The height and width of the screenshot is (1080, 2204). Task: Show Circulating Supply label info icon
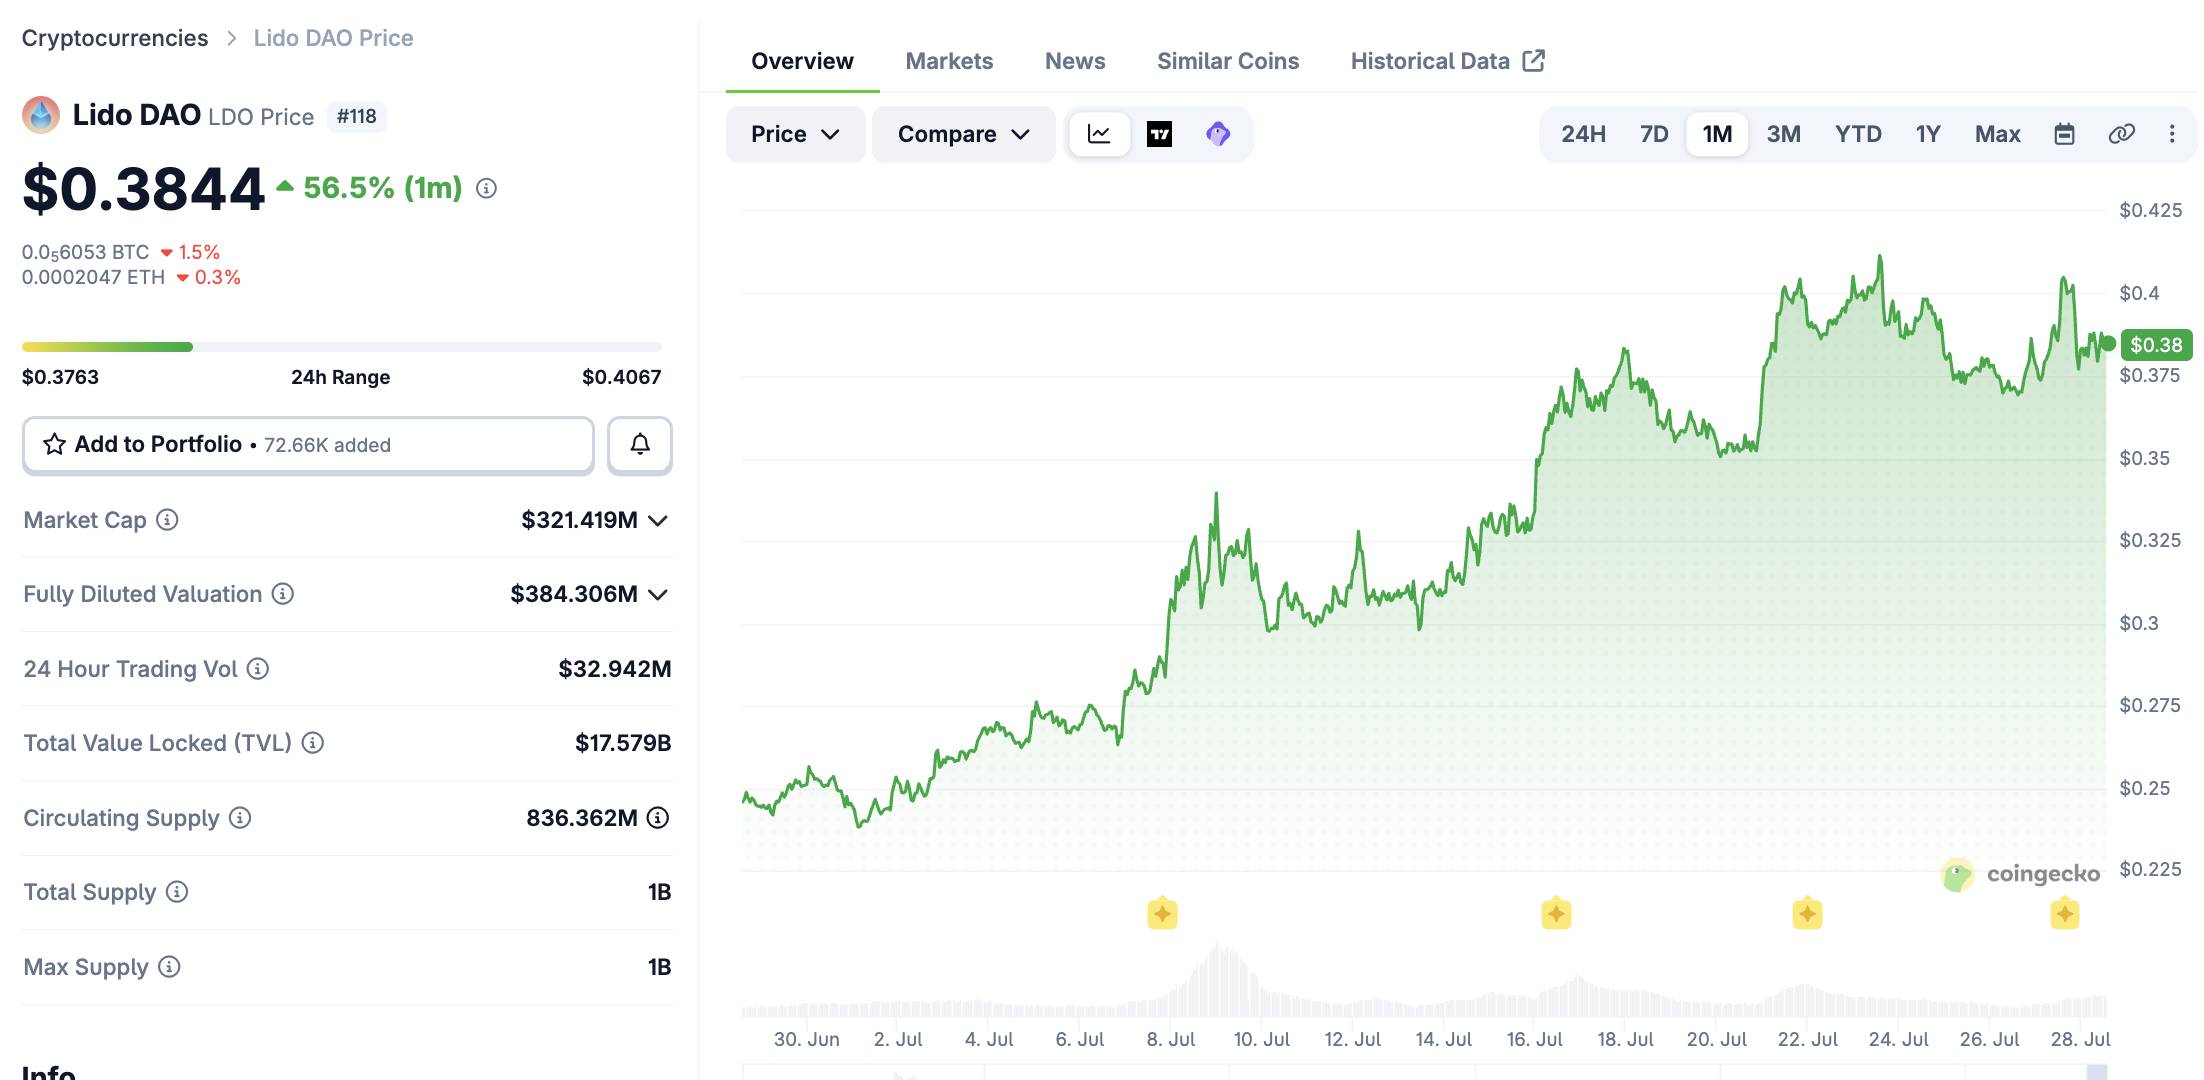[x=240, y=818]
